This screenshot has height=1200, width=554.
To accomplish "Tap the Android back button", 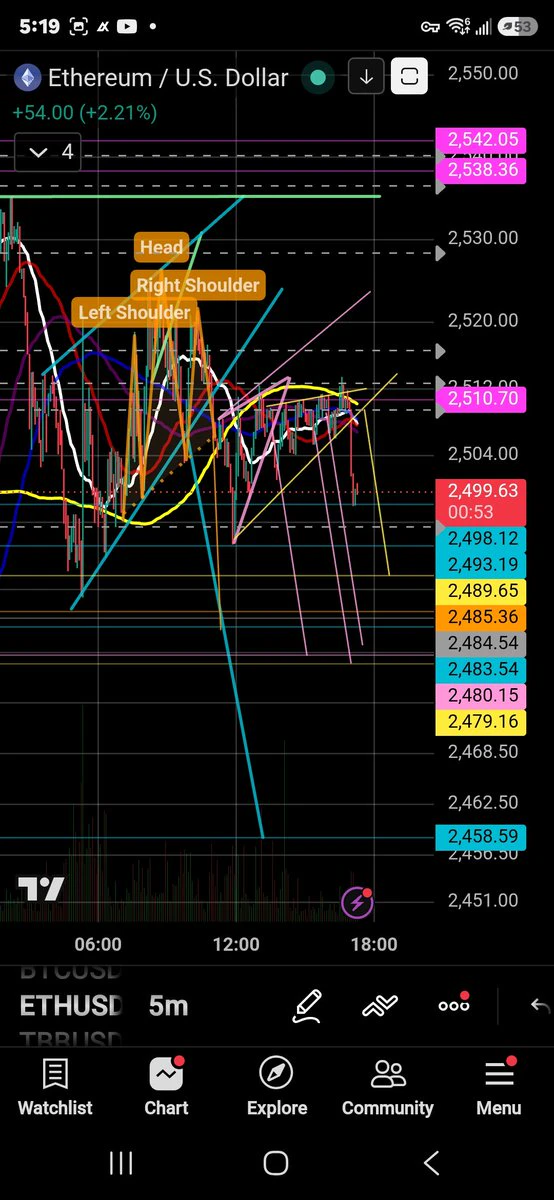I will (x=431, y=1162).
